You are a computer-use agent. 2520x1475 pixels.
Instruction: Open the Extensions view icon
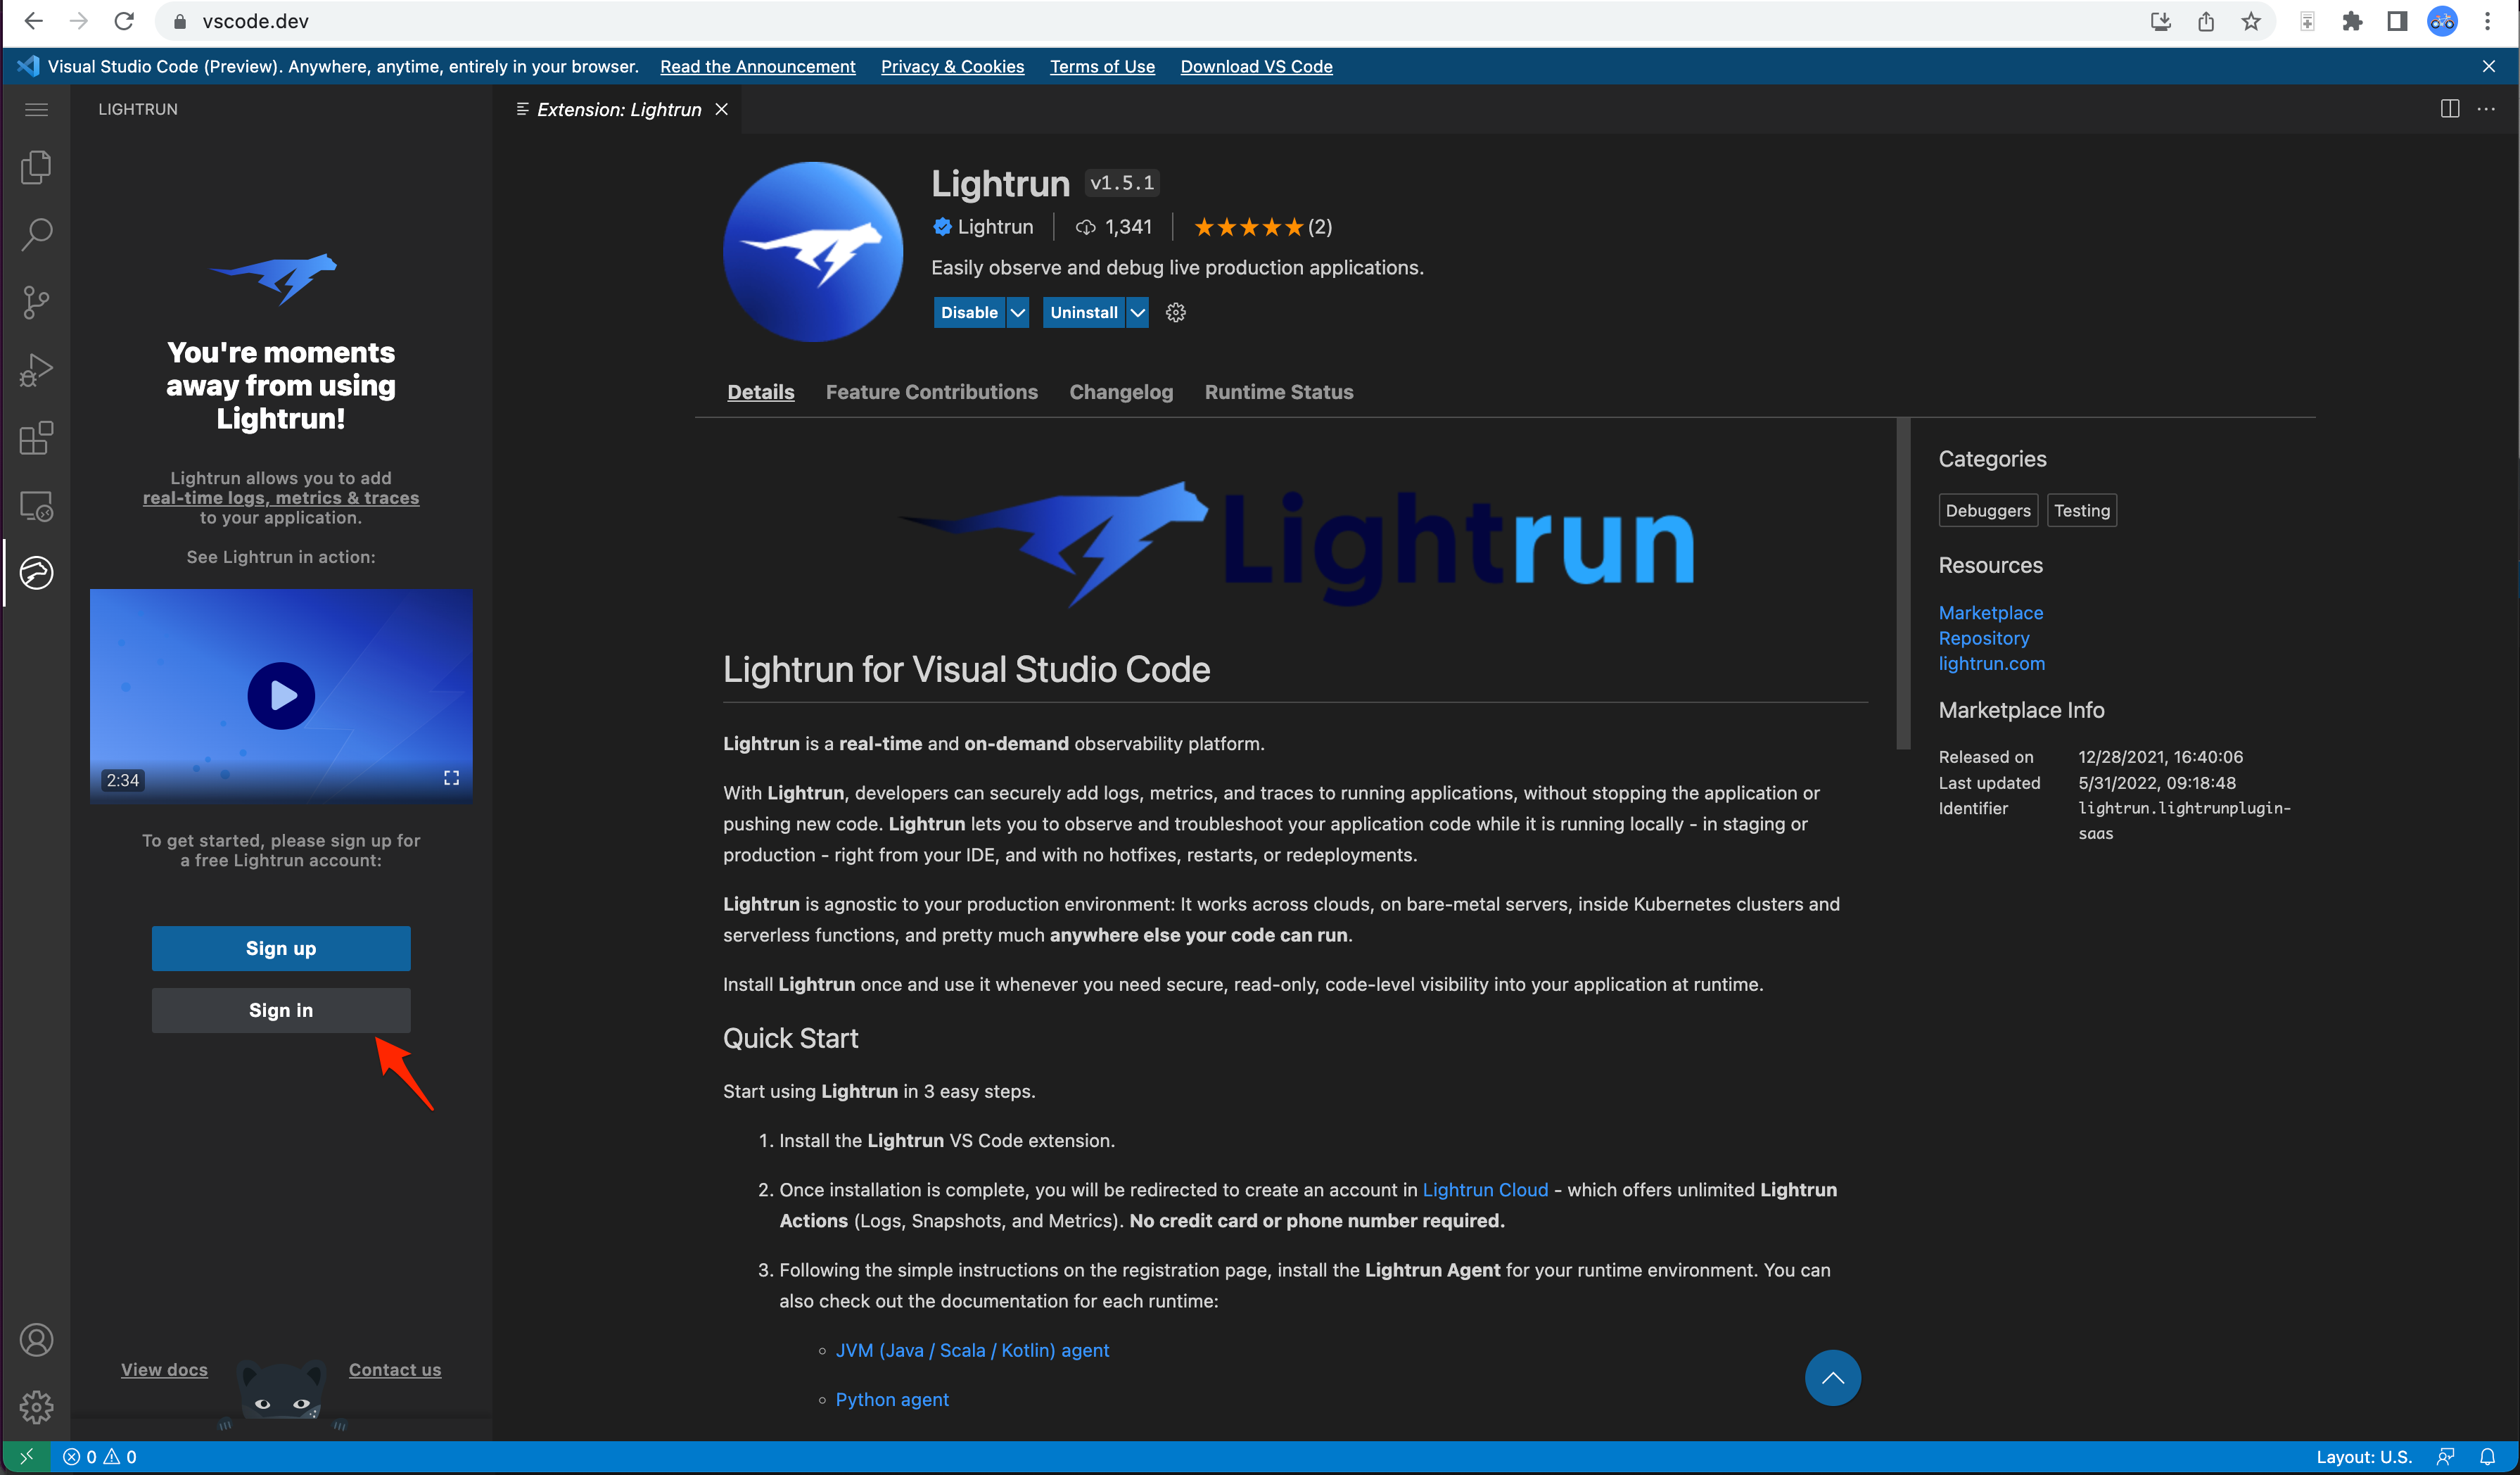pyautogui.click(x=36, y=438)
